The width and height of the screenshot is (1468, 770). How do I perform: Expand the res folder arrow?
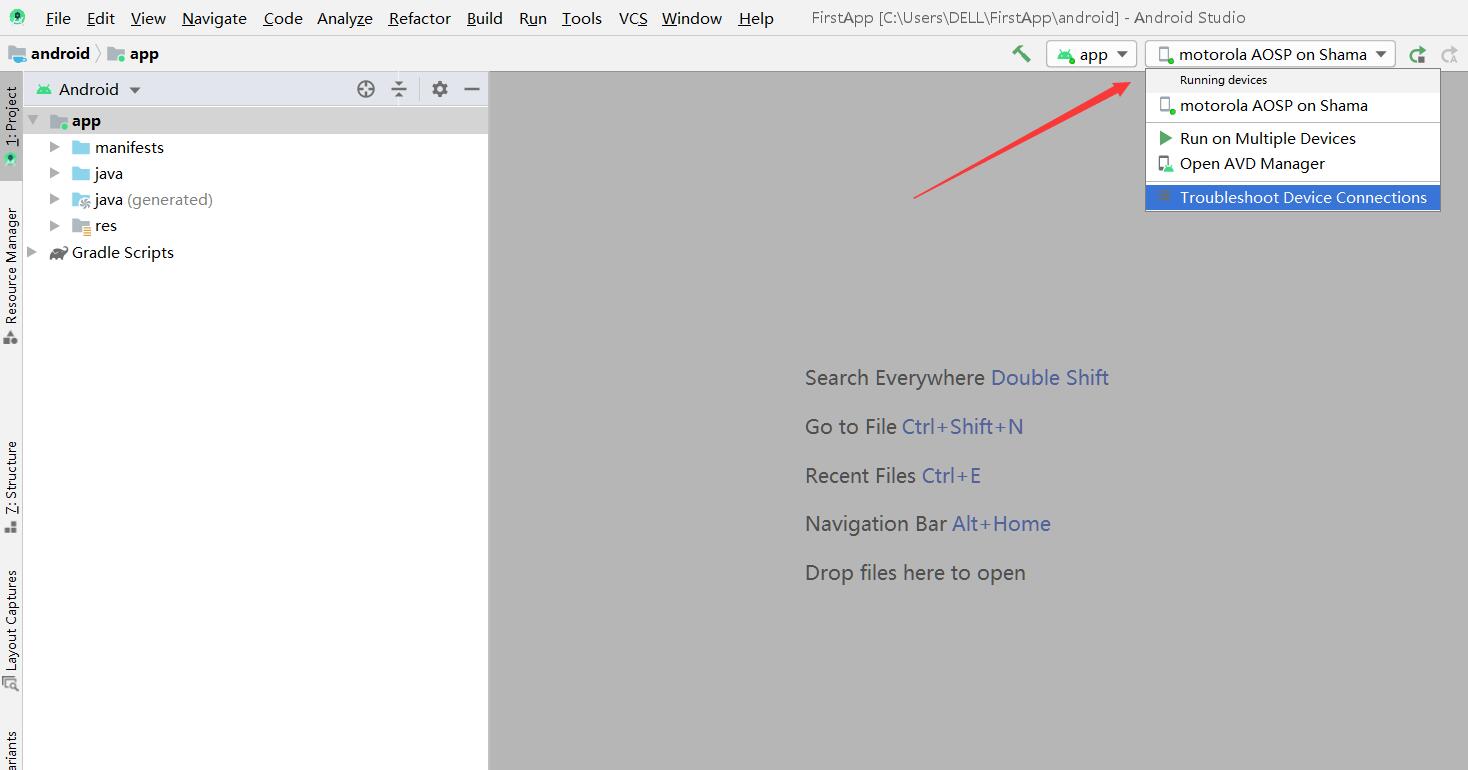55,225
